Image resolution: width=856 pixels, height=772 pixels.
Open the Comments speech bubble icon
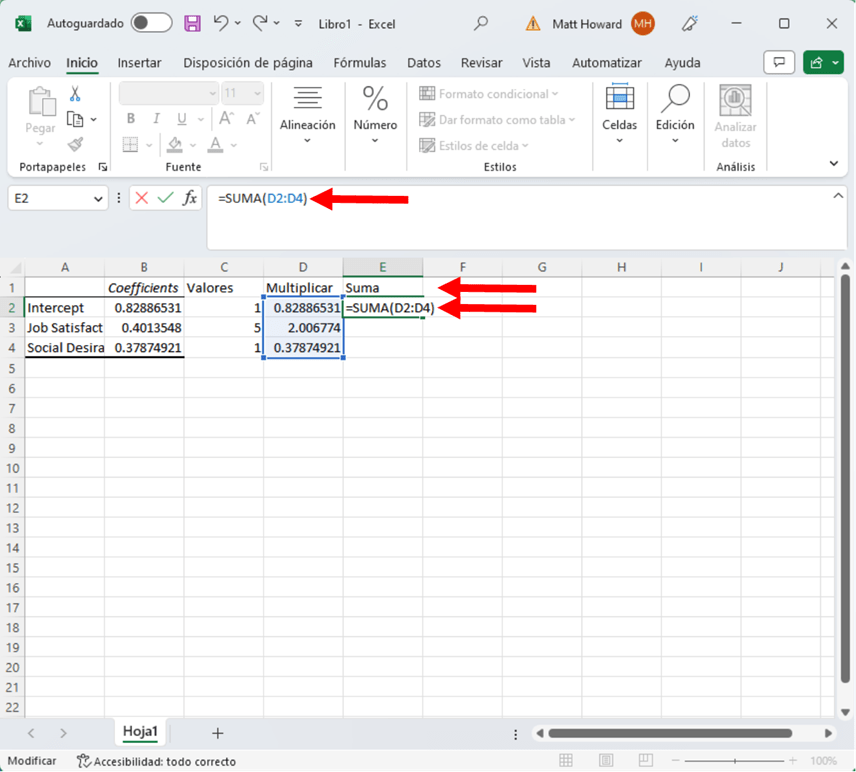pyautogui.click(x=779, y=63)
